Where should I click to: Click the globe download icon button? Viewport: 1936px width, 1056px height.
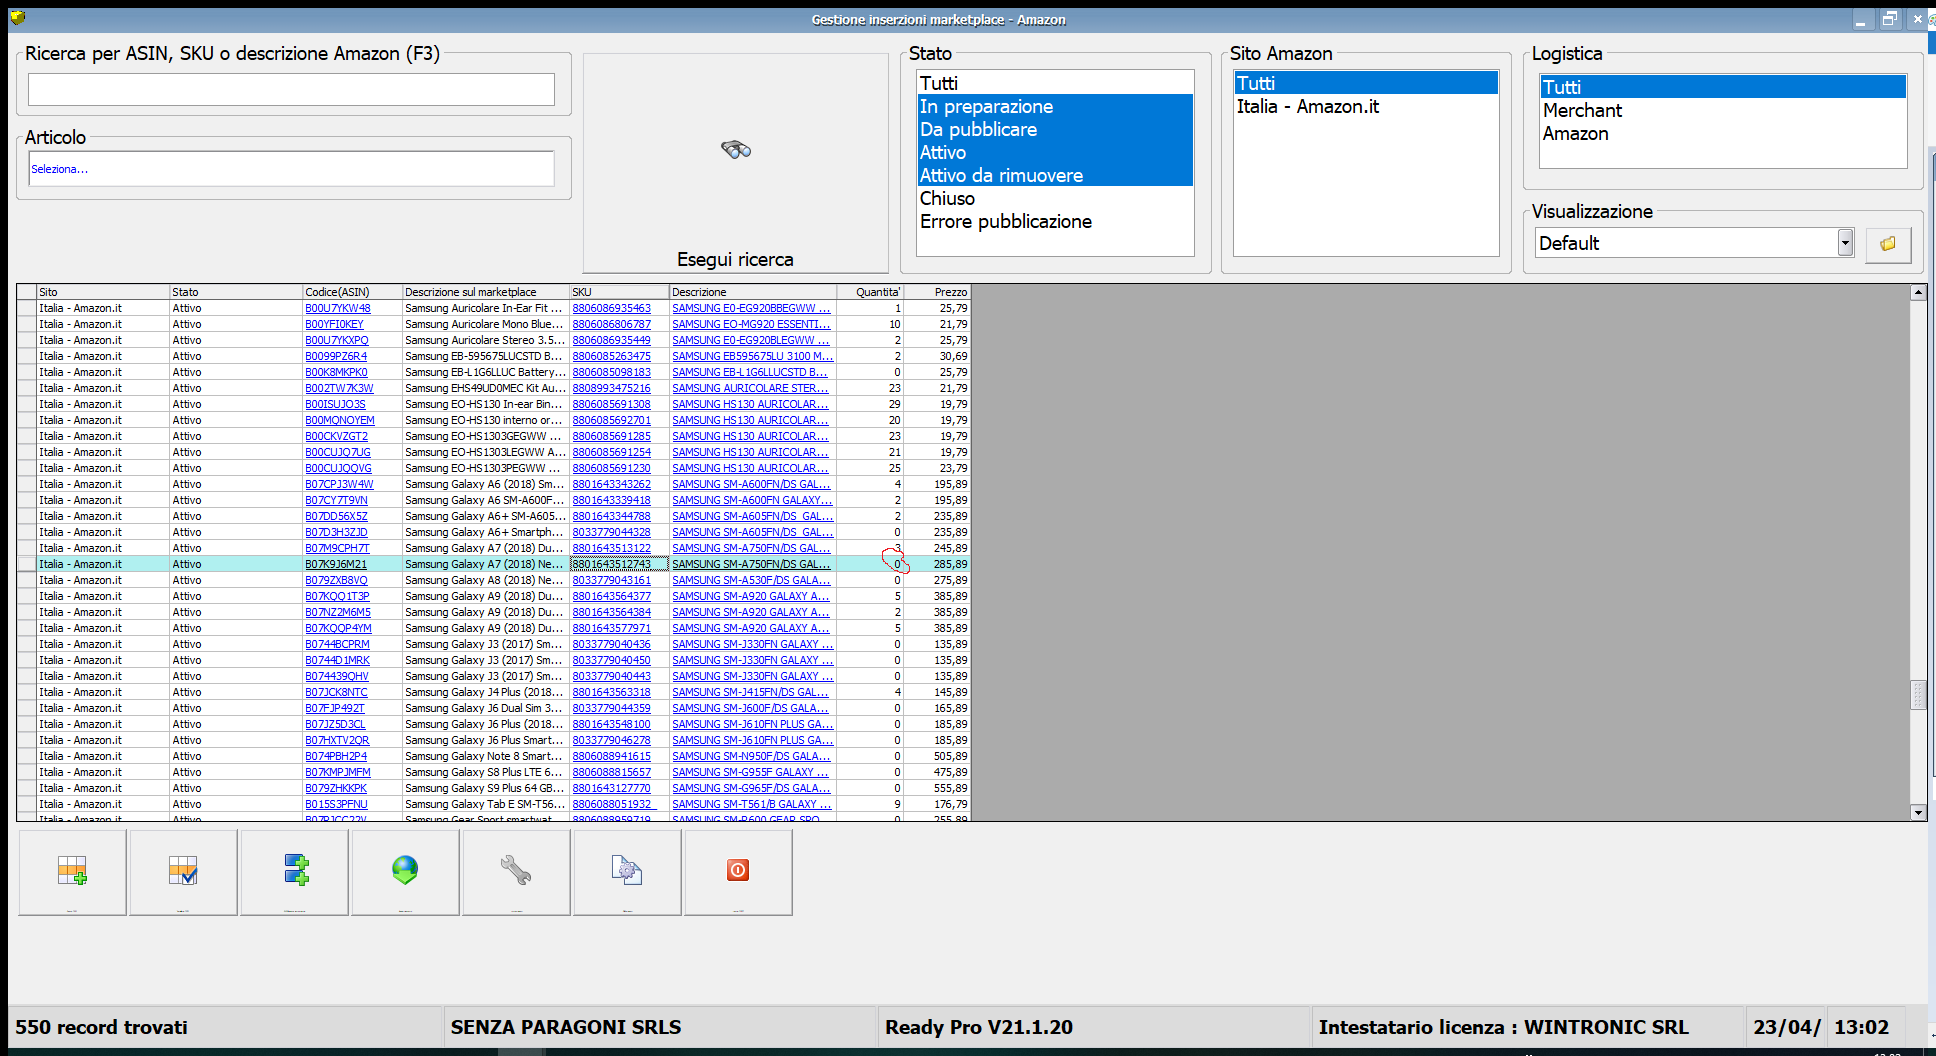pos(405,872)
